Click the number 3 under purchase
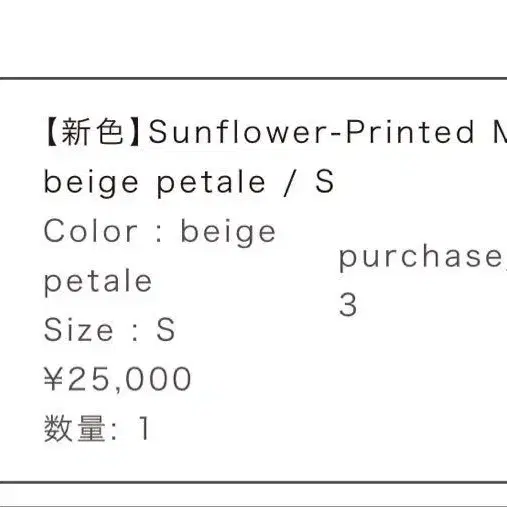 tap(348, 305)
